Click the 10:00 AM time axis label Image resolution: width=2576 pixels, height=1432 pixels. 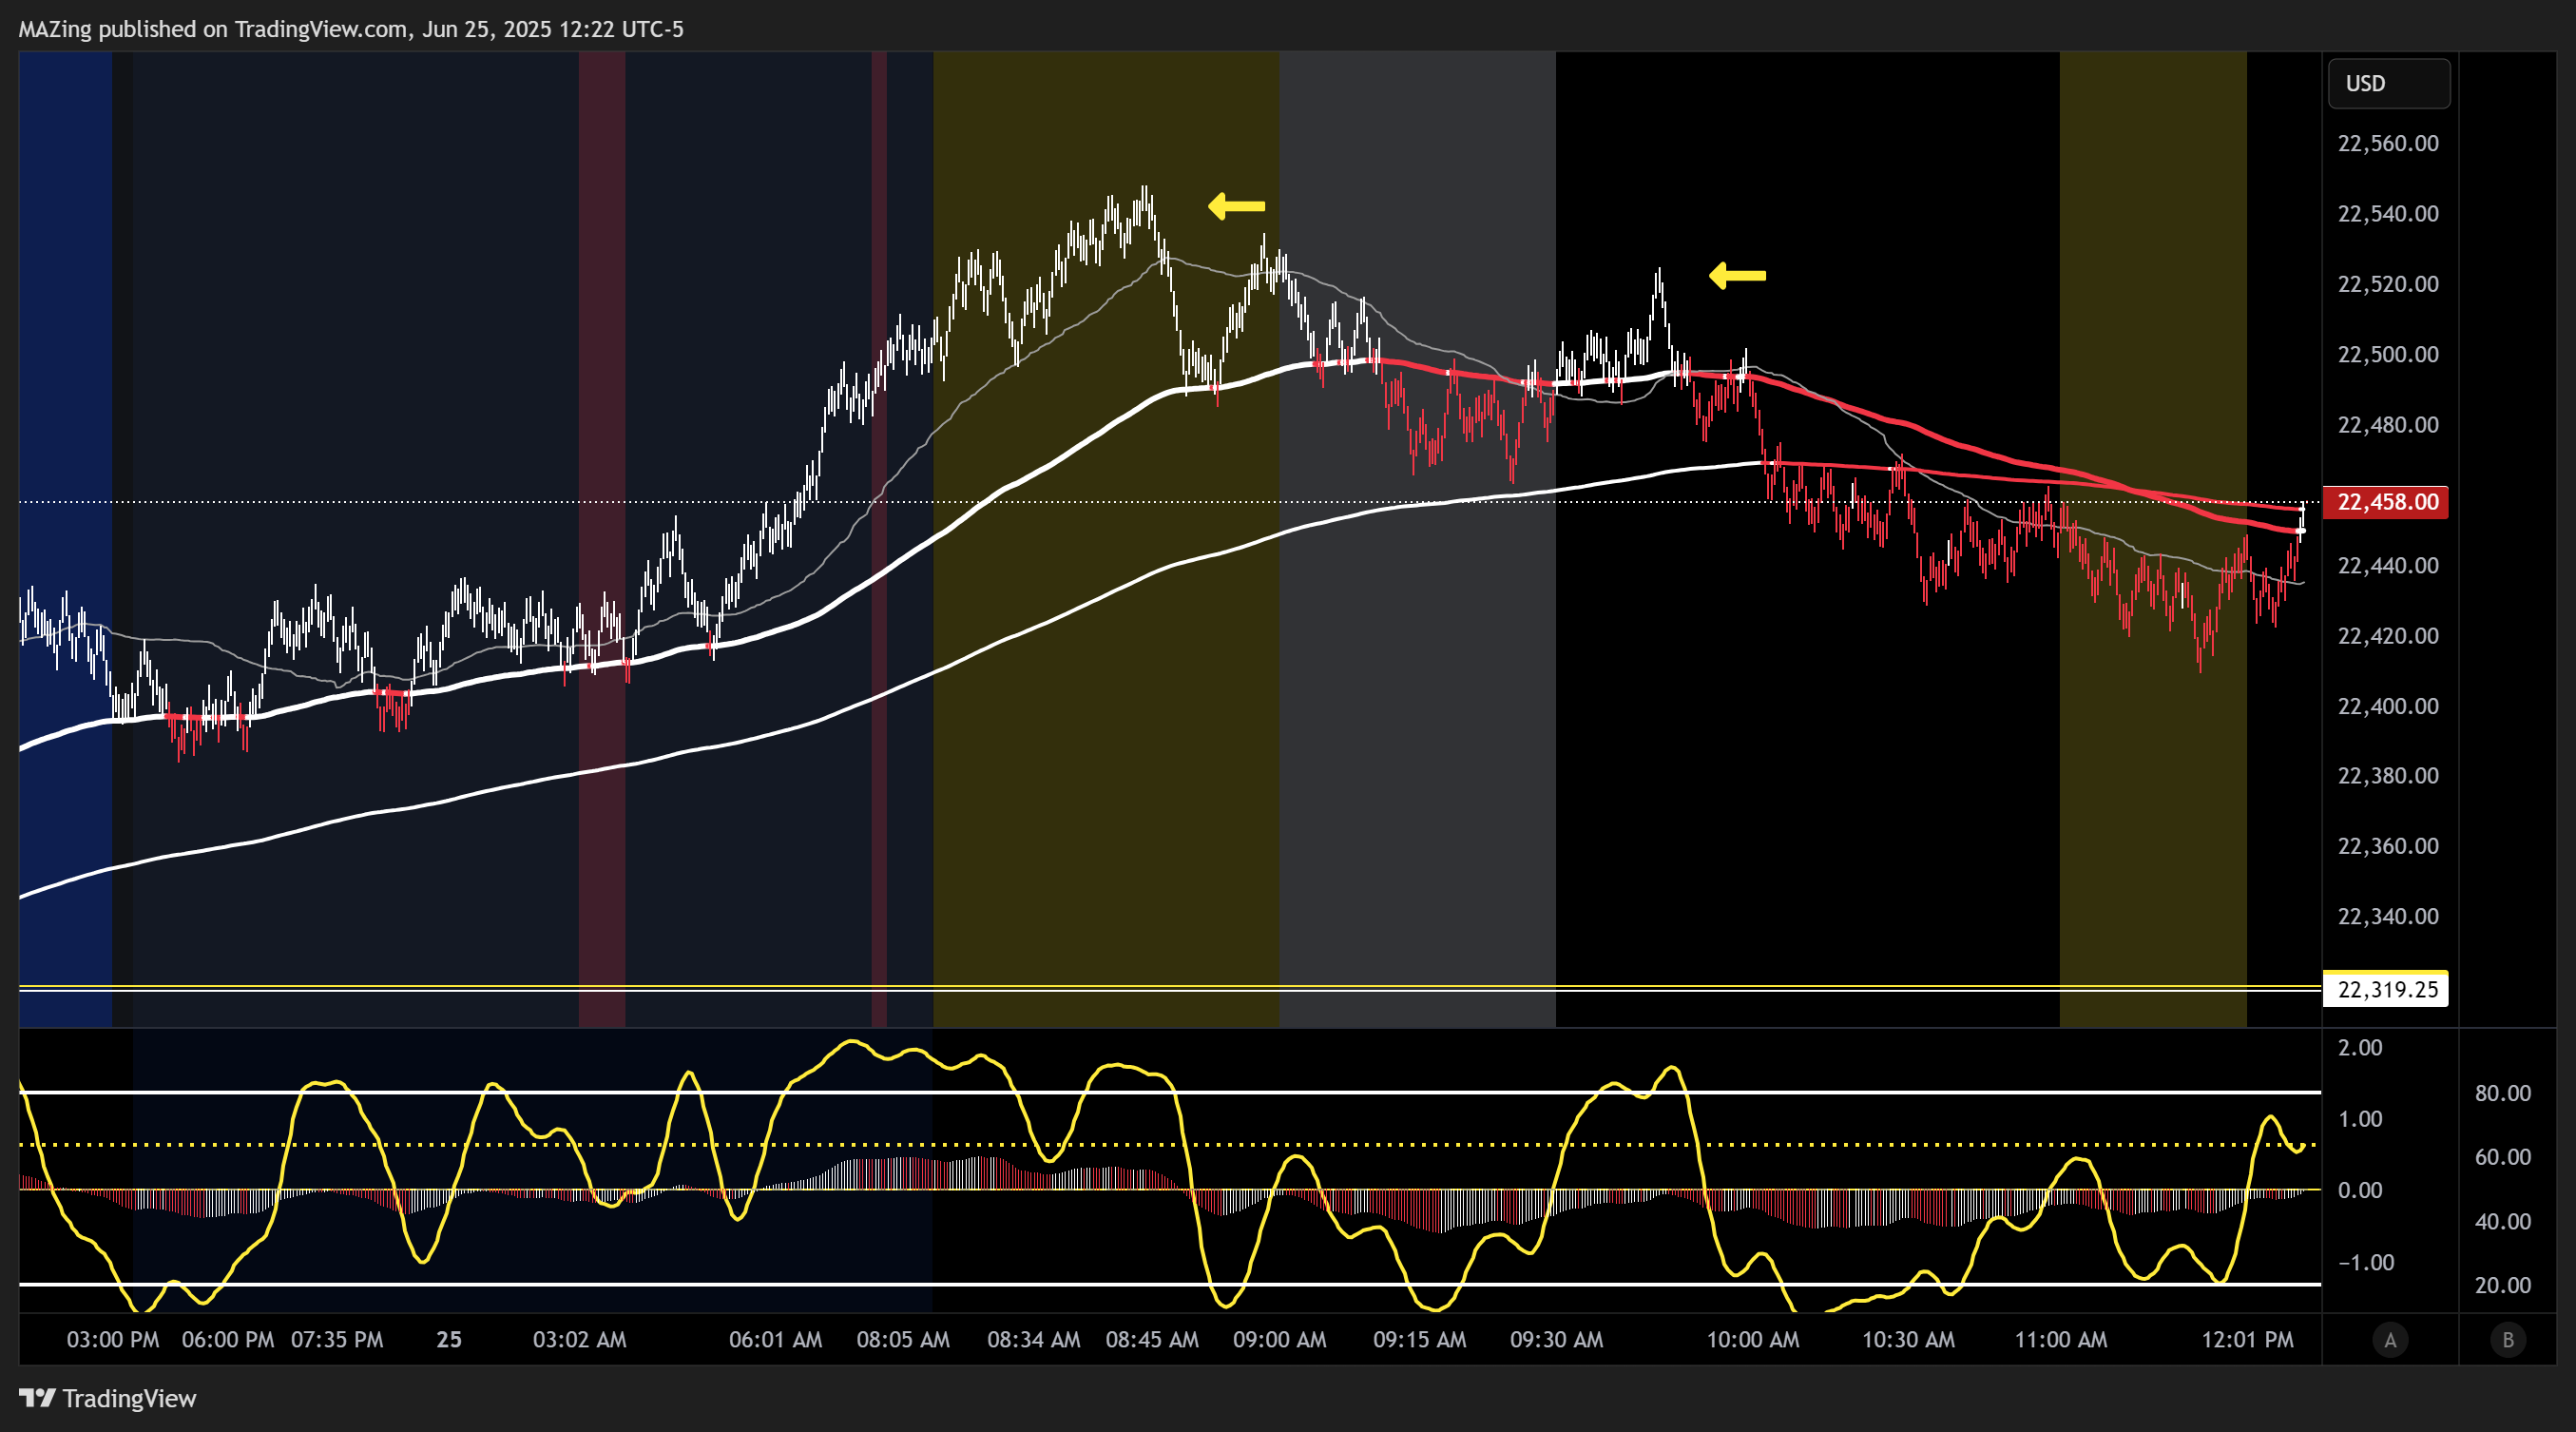tap(1753, 1340)
